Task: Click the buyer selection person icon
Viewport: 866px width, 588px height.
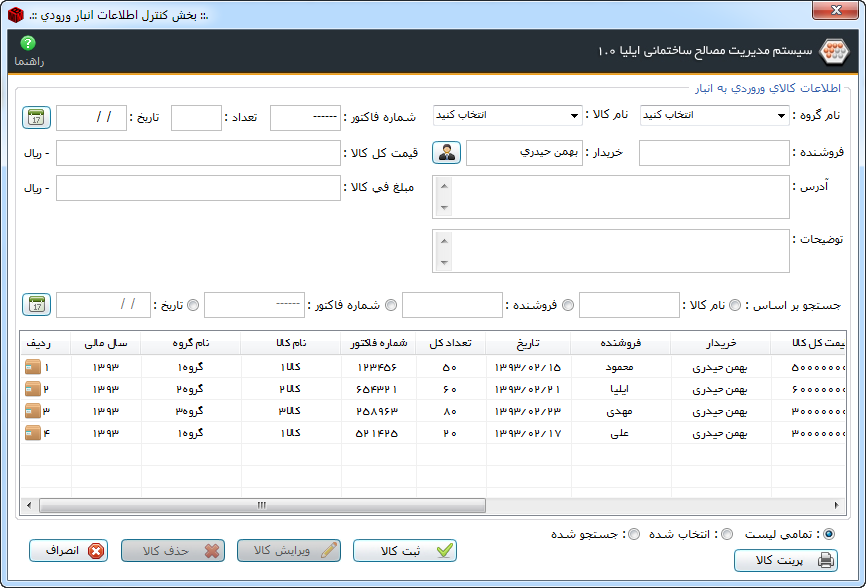Action: pyautogui.click(x=446, y=153)
